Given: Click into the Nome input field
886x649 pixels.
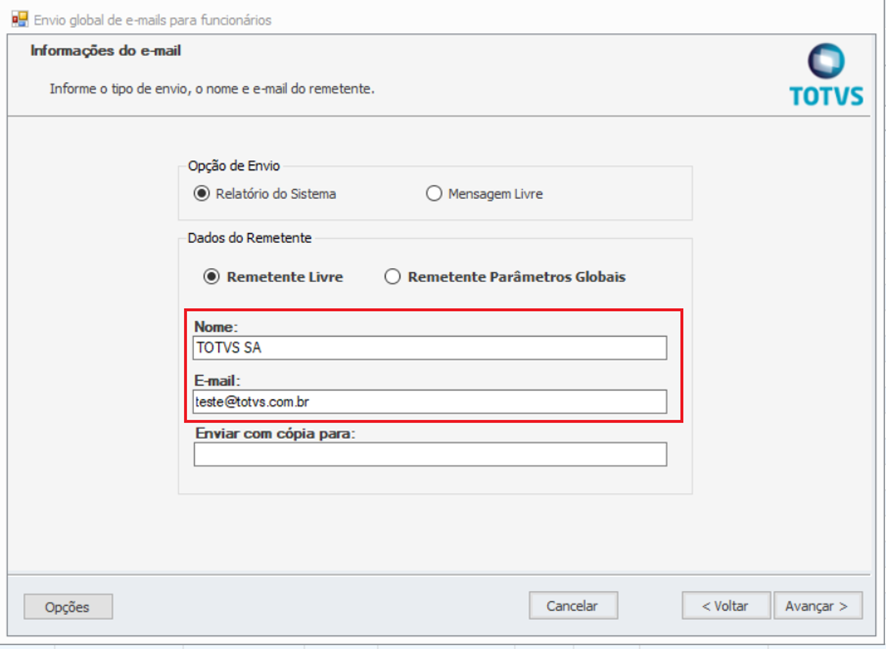Looking at the screenshot, I should tap(430, 348).
